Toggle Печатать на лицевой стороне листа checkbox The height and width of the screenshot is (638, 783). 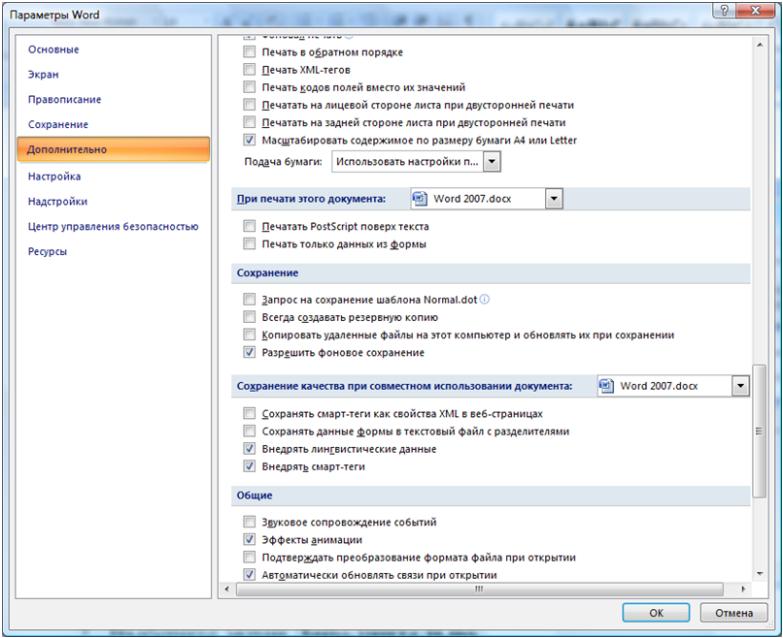click(x=249, y=105)
